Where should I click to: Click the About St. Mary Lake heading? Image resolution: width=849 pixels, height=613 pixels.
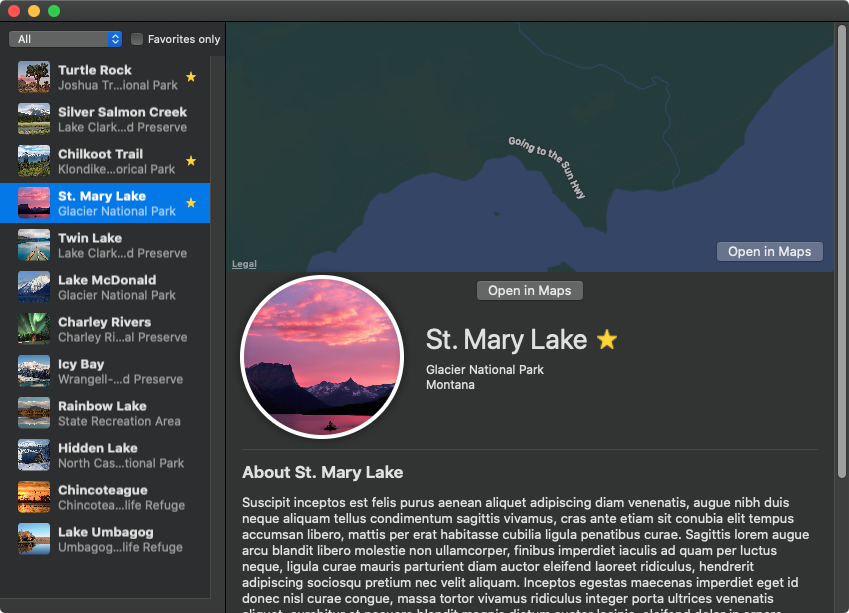pos(323,472)
